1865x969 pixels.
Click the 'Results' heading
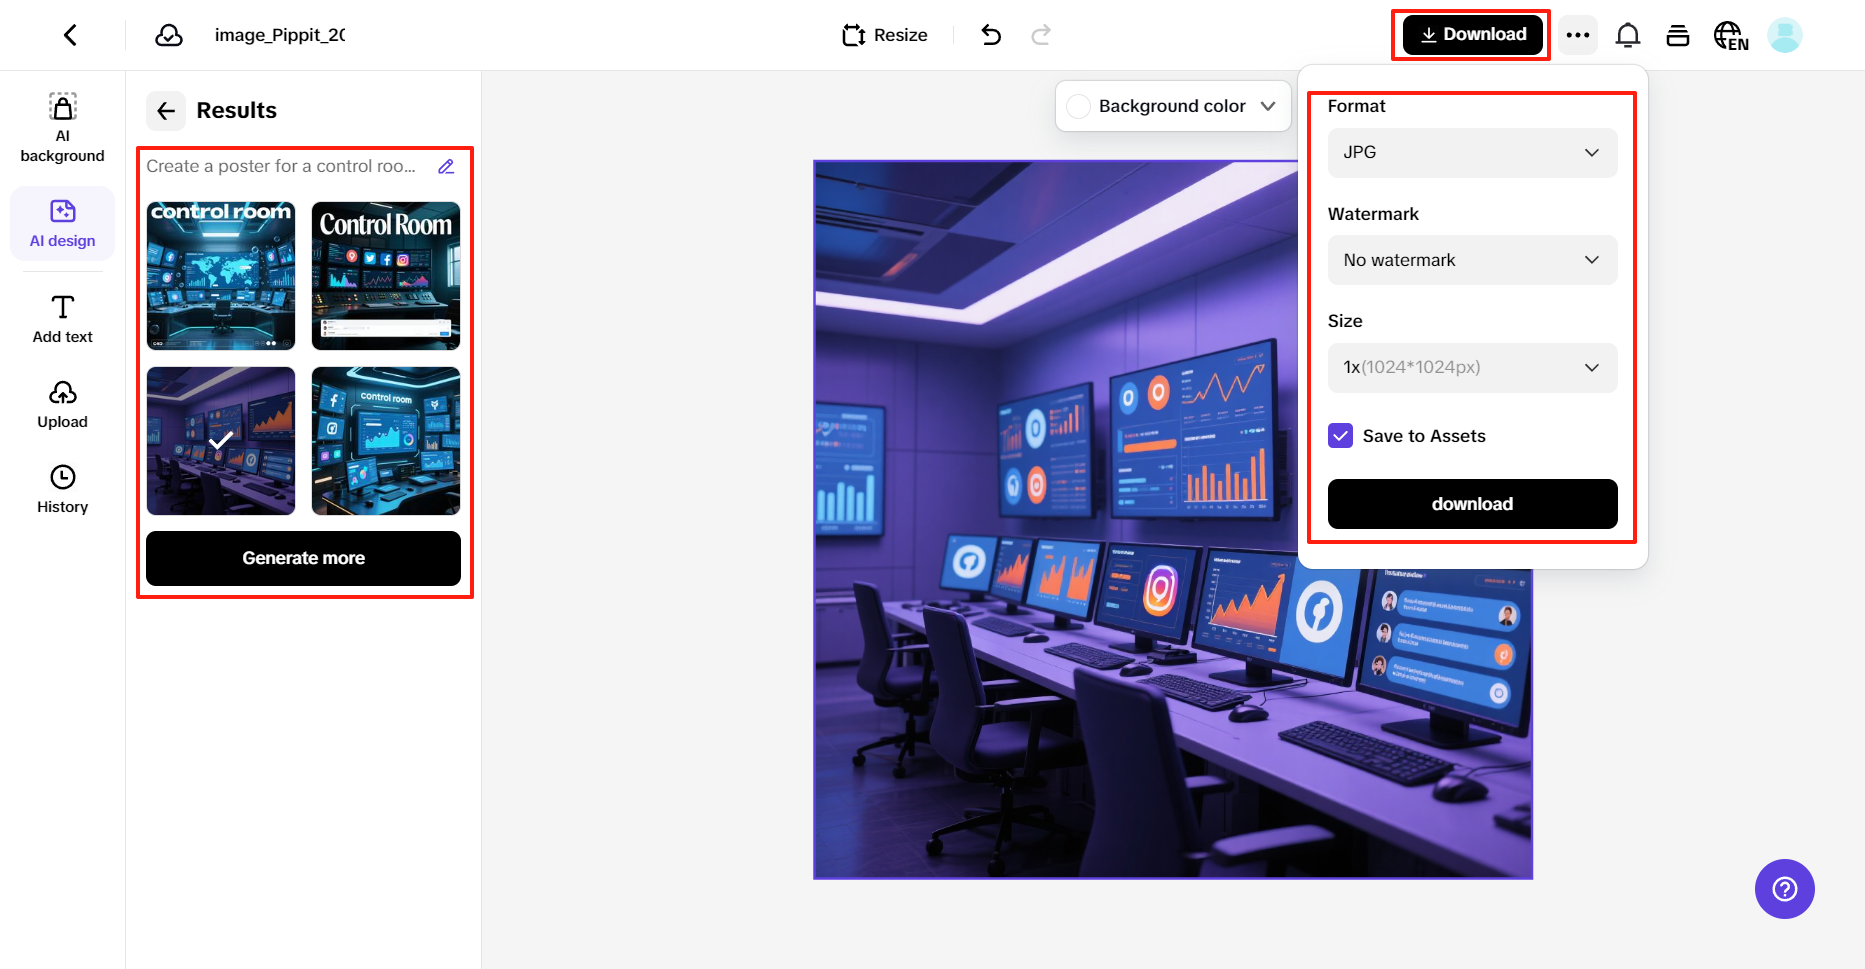237,110
